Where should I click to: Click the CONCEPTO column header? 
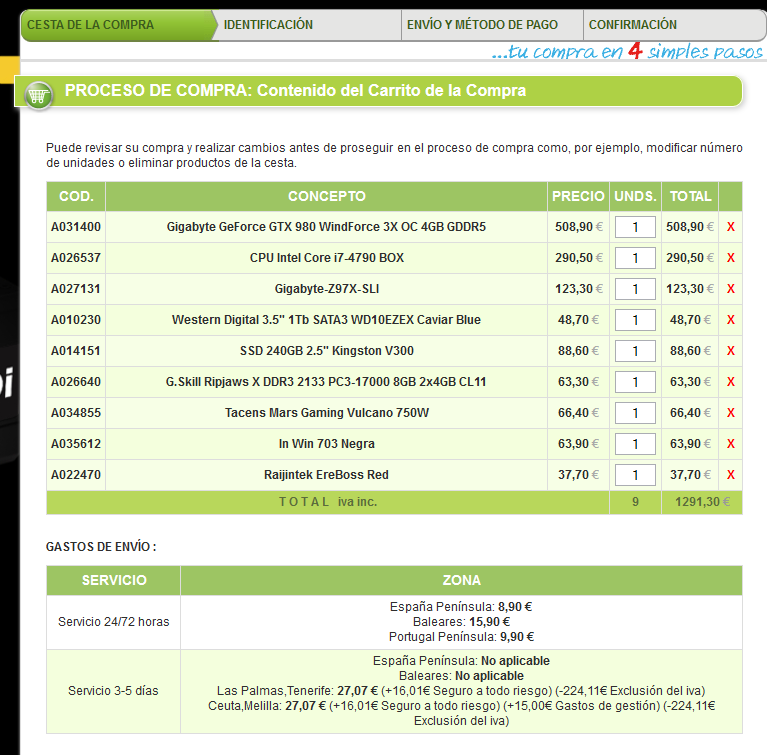pos(326,196)
